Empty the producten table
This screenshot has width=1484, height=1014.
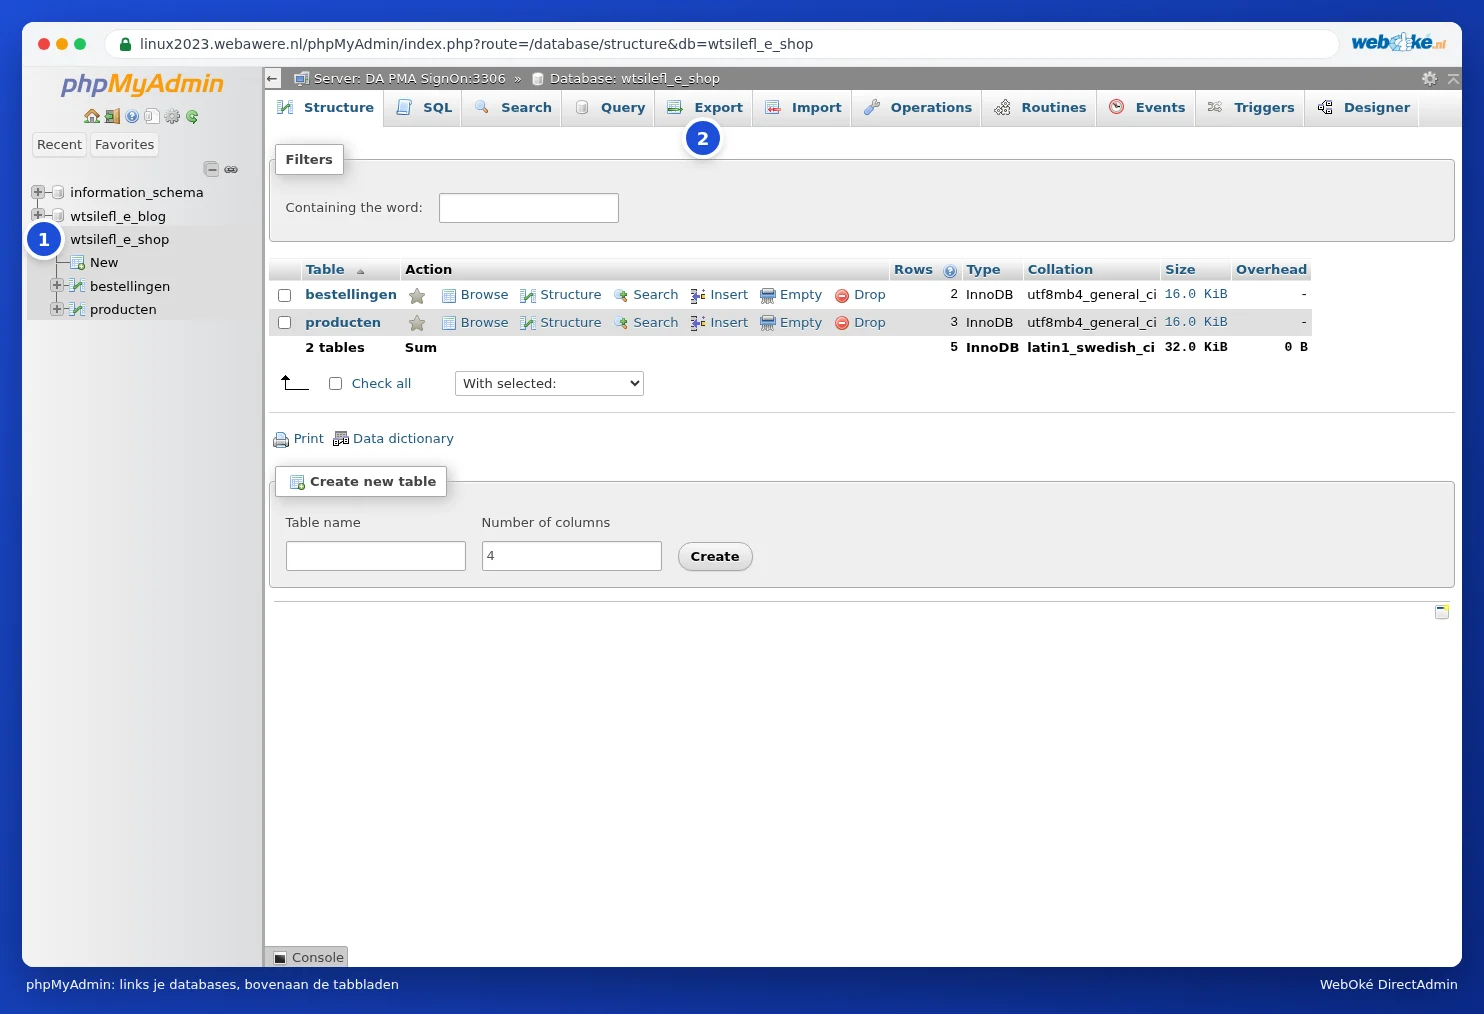click(791, 323)
